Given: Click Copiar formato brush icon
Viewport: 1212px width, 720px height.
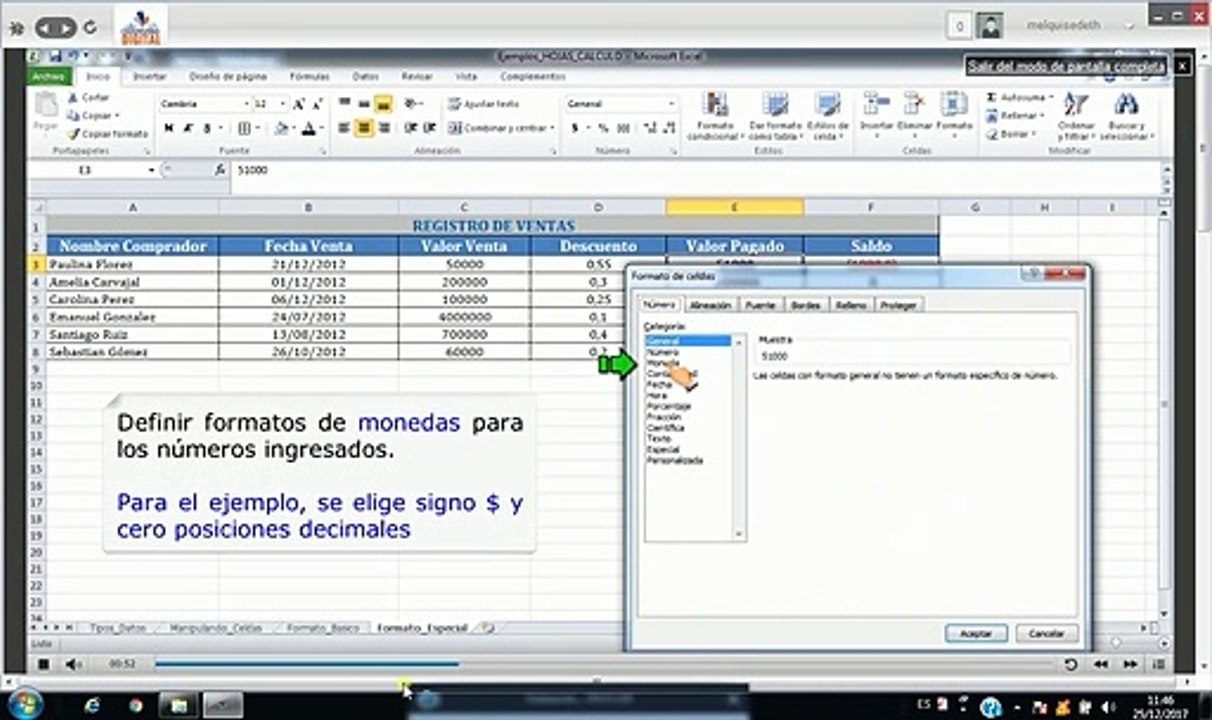Looking at the screenshot, I should (x=73, y=133).
